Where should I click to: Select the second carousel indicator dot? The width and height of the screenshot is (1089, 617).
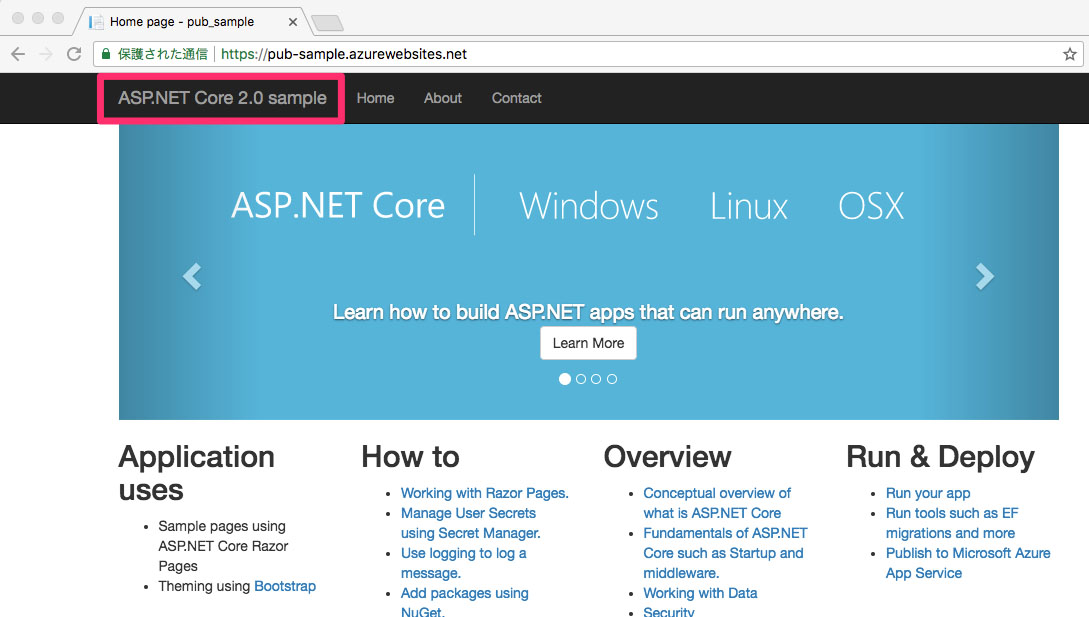click(580, 378)
